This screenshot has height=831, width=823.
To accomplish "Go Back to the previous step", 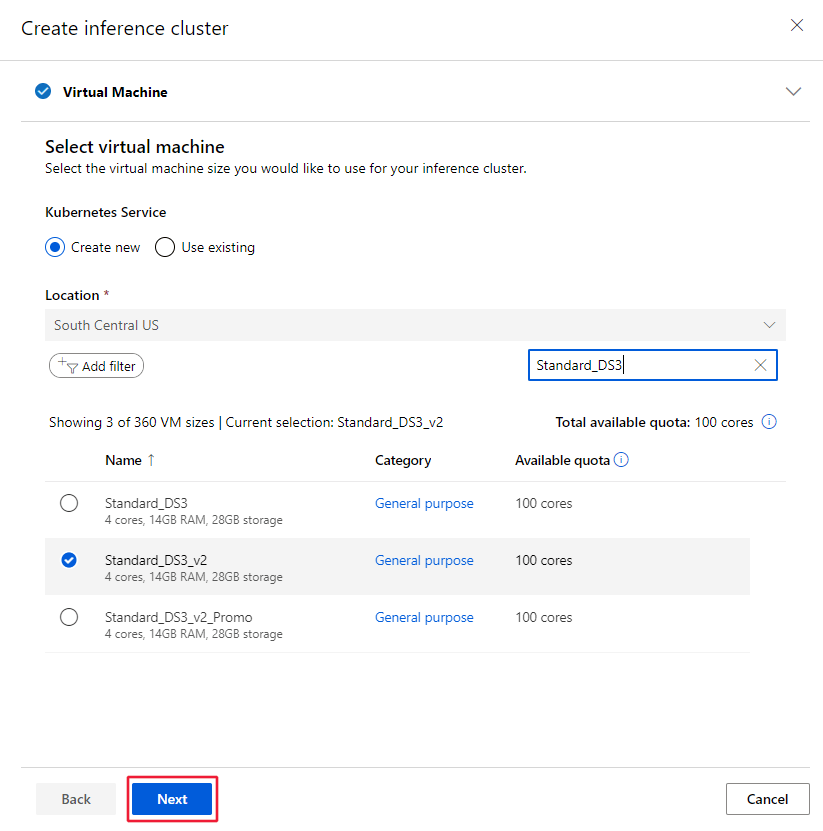I will point(75,798).
